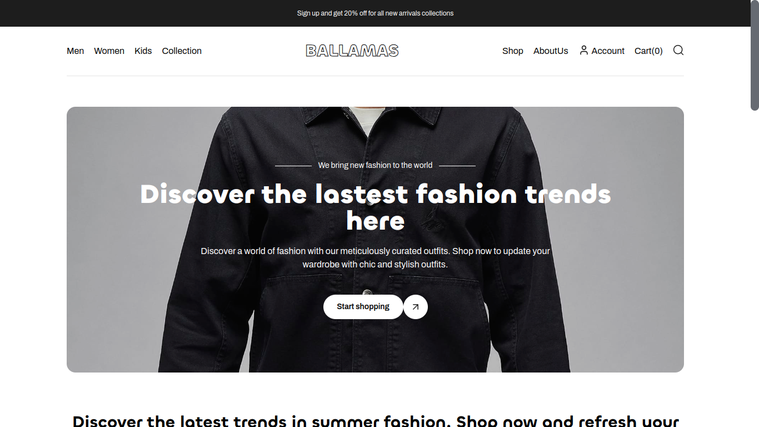Open the search magnifier icon

(678, 50)
